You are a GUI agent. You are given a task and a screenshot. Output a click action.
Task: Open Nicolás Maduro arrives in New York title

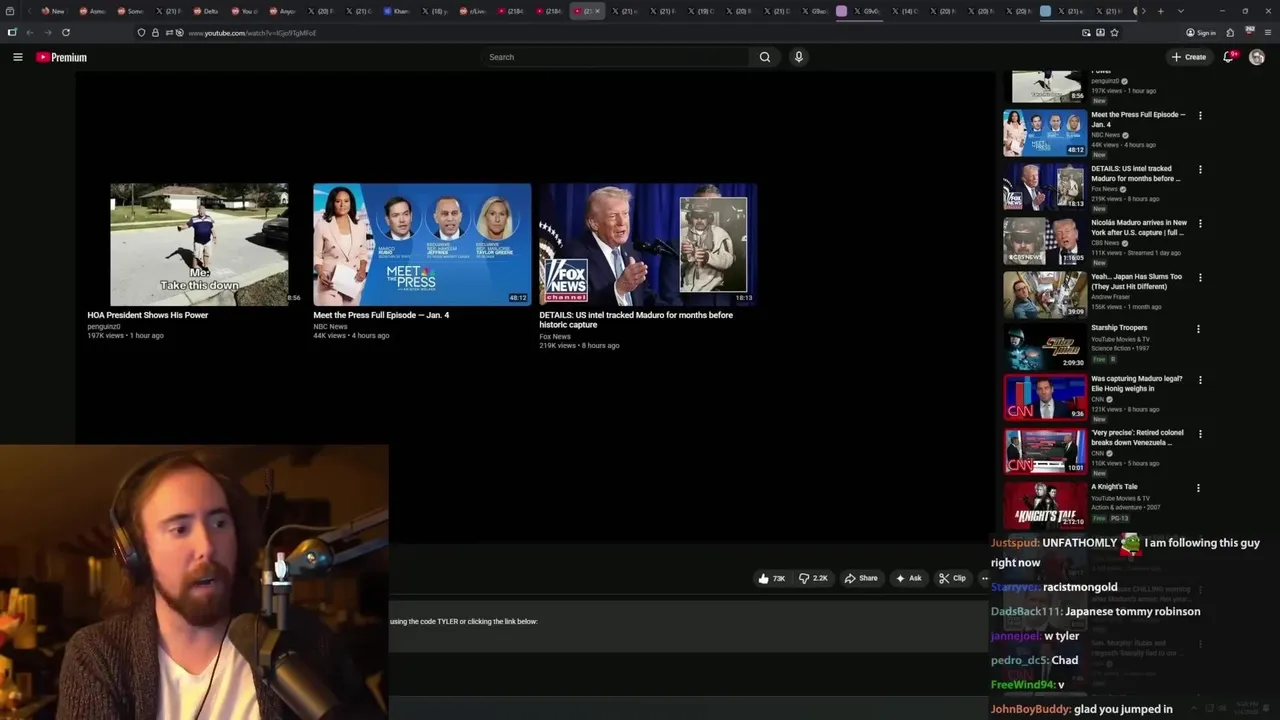coord(1139,228)
